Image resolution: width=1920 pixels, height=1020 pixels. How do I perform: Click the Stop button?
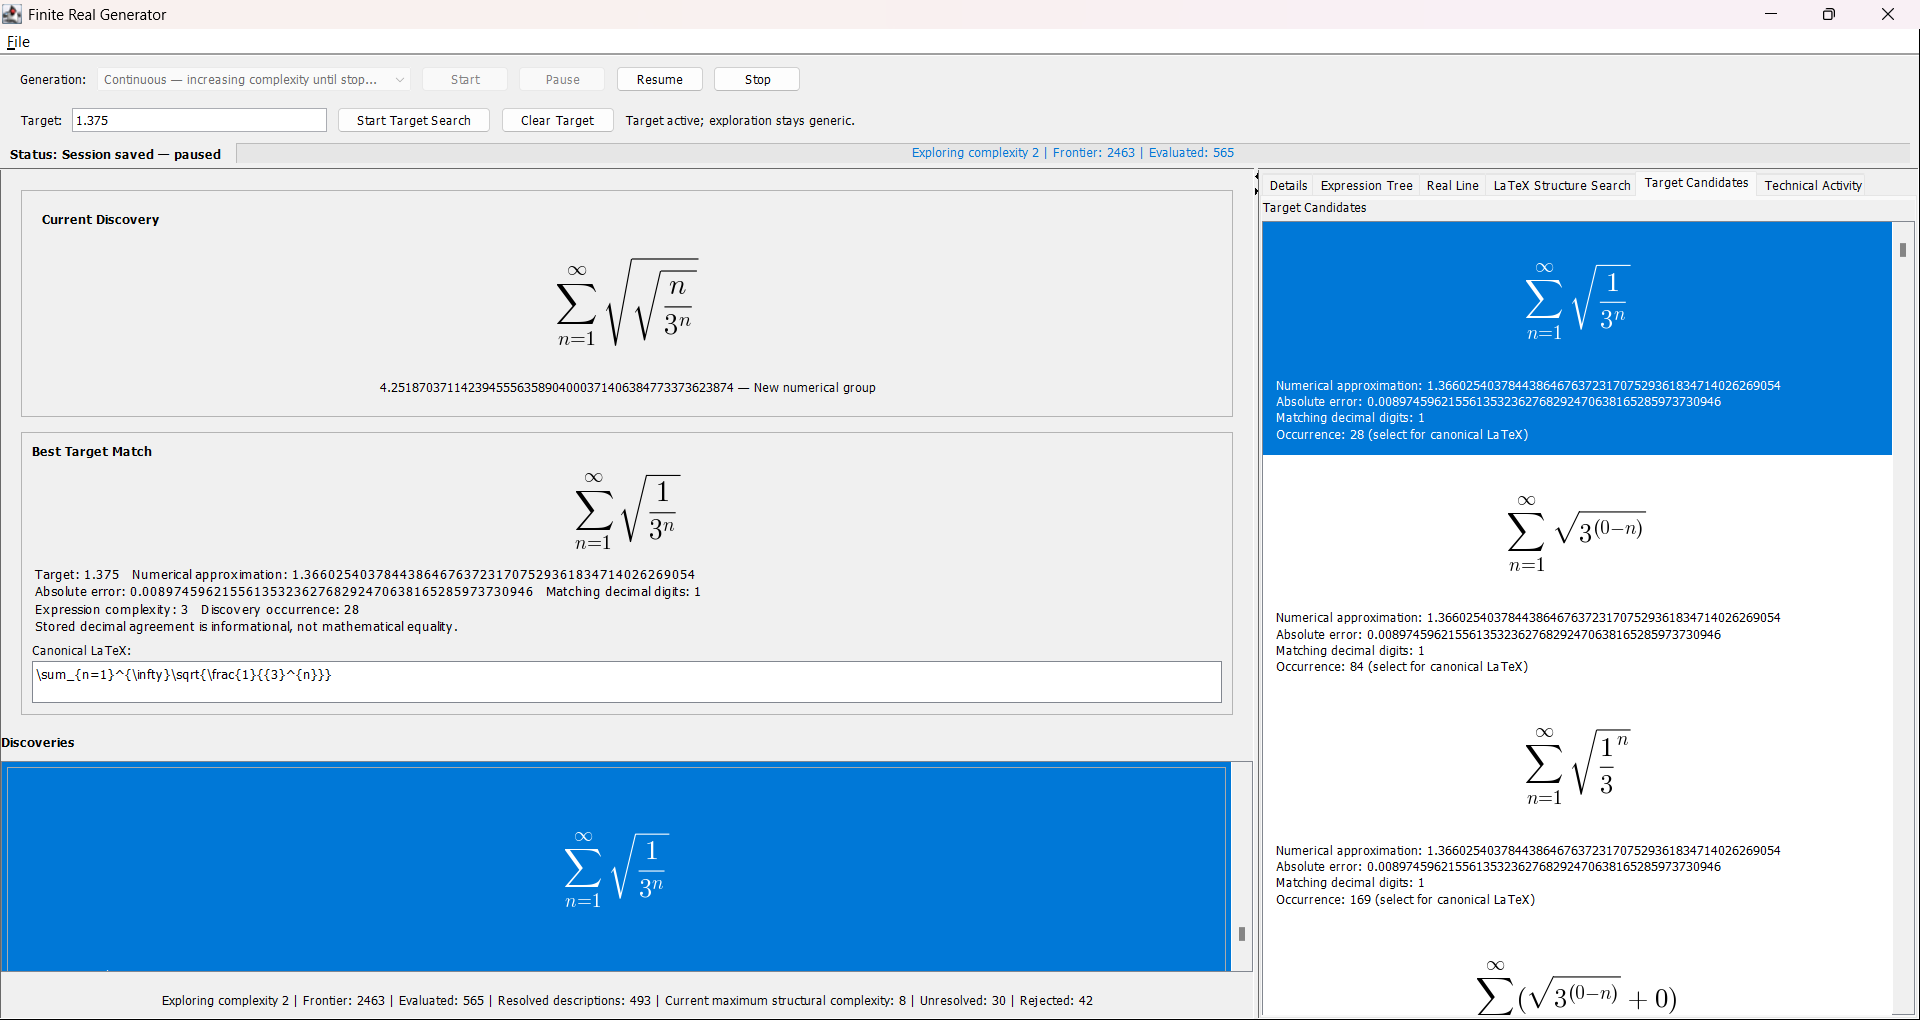(757, 80)
